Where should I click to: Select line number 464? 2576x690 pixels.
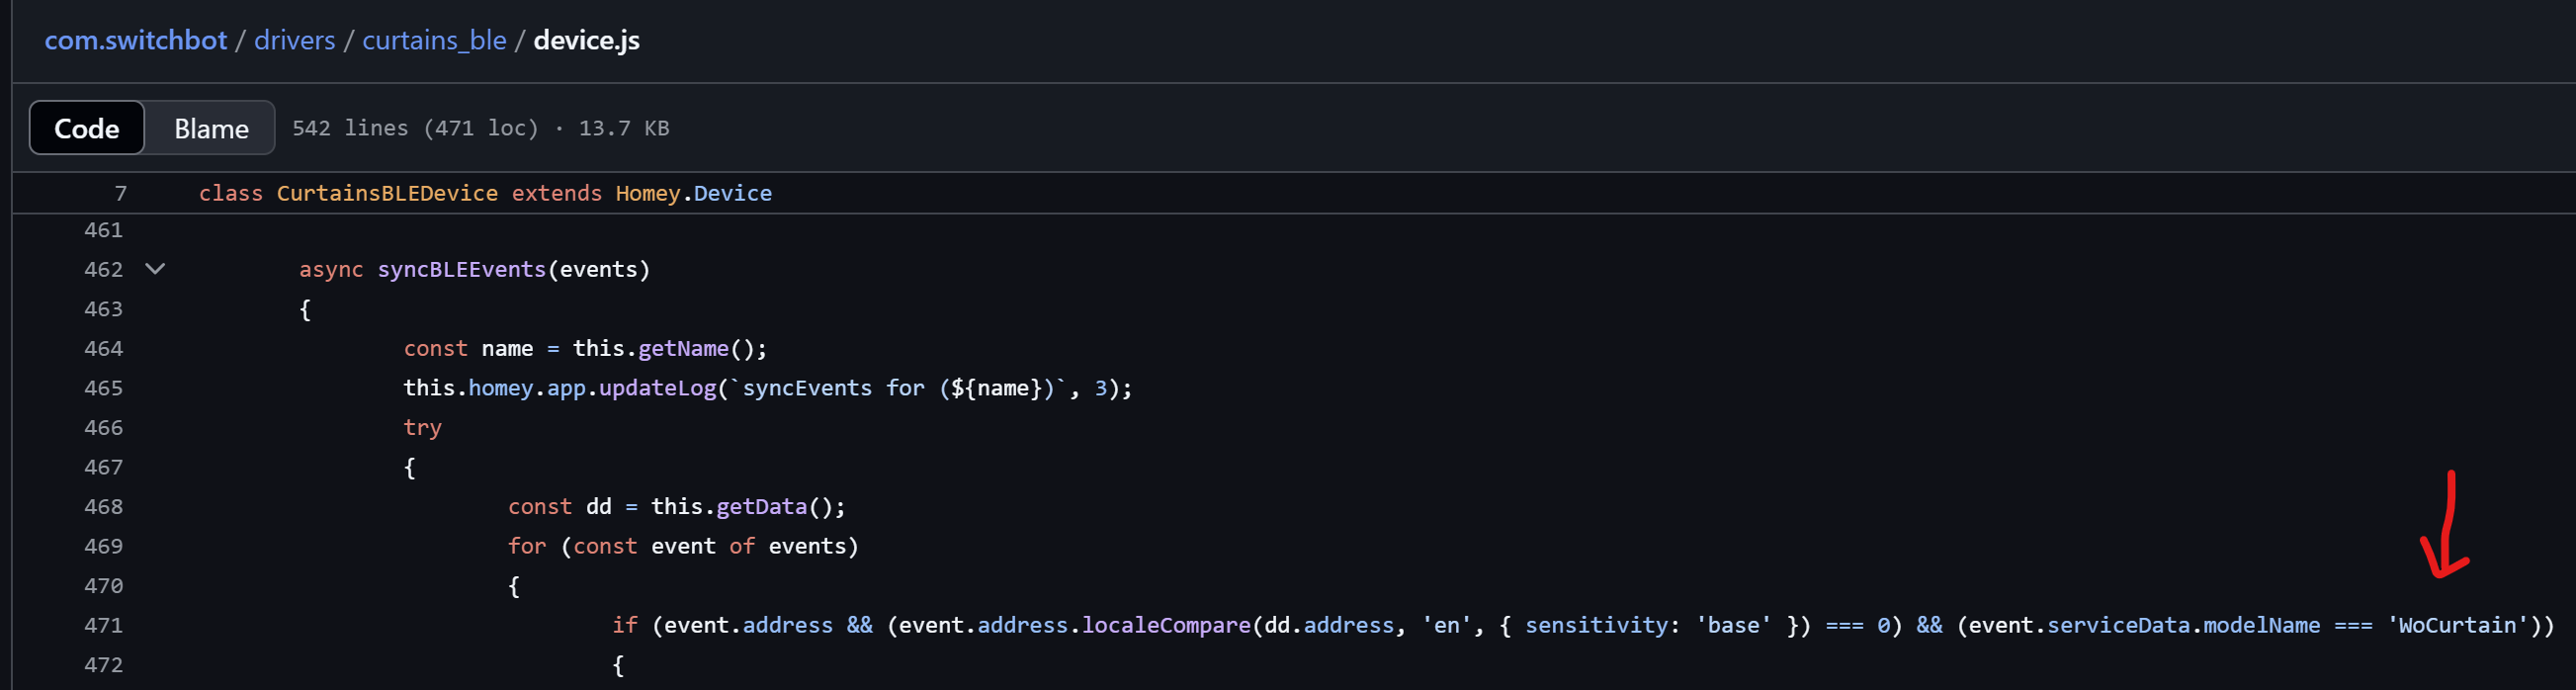click(x=103, y=348)
